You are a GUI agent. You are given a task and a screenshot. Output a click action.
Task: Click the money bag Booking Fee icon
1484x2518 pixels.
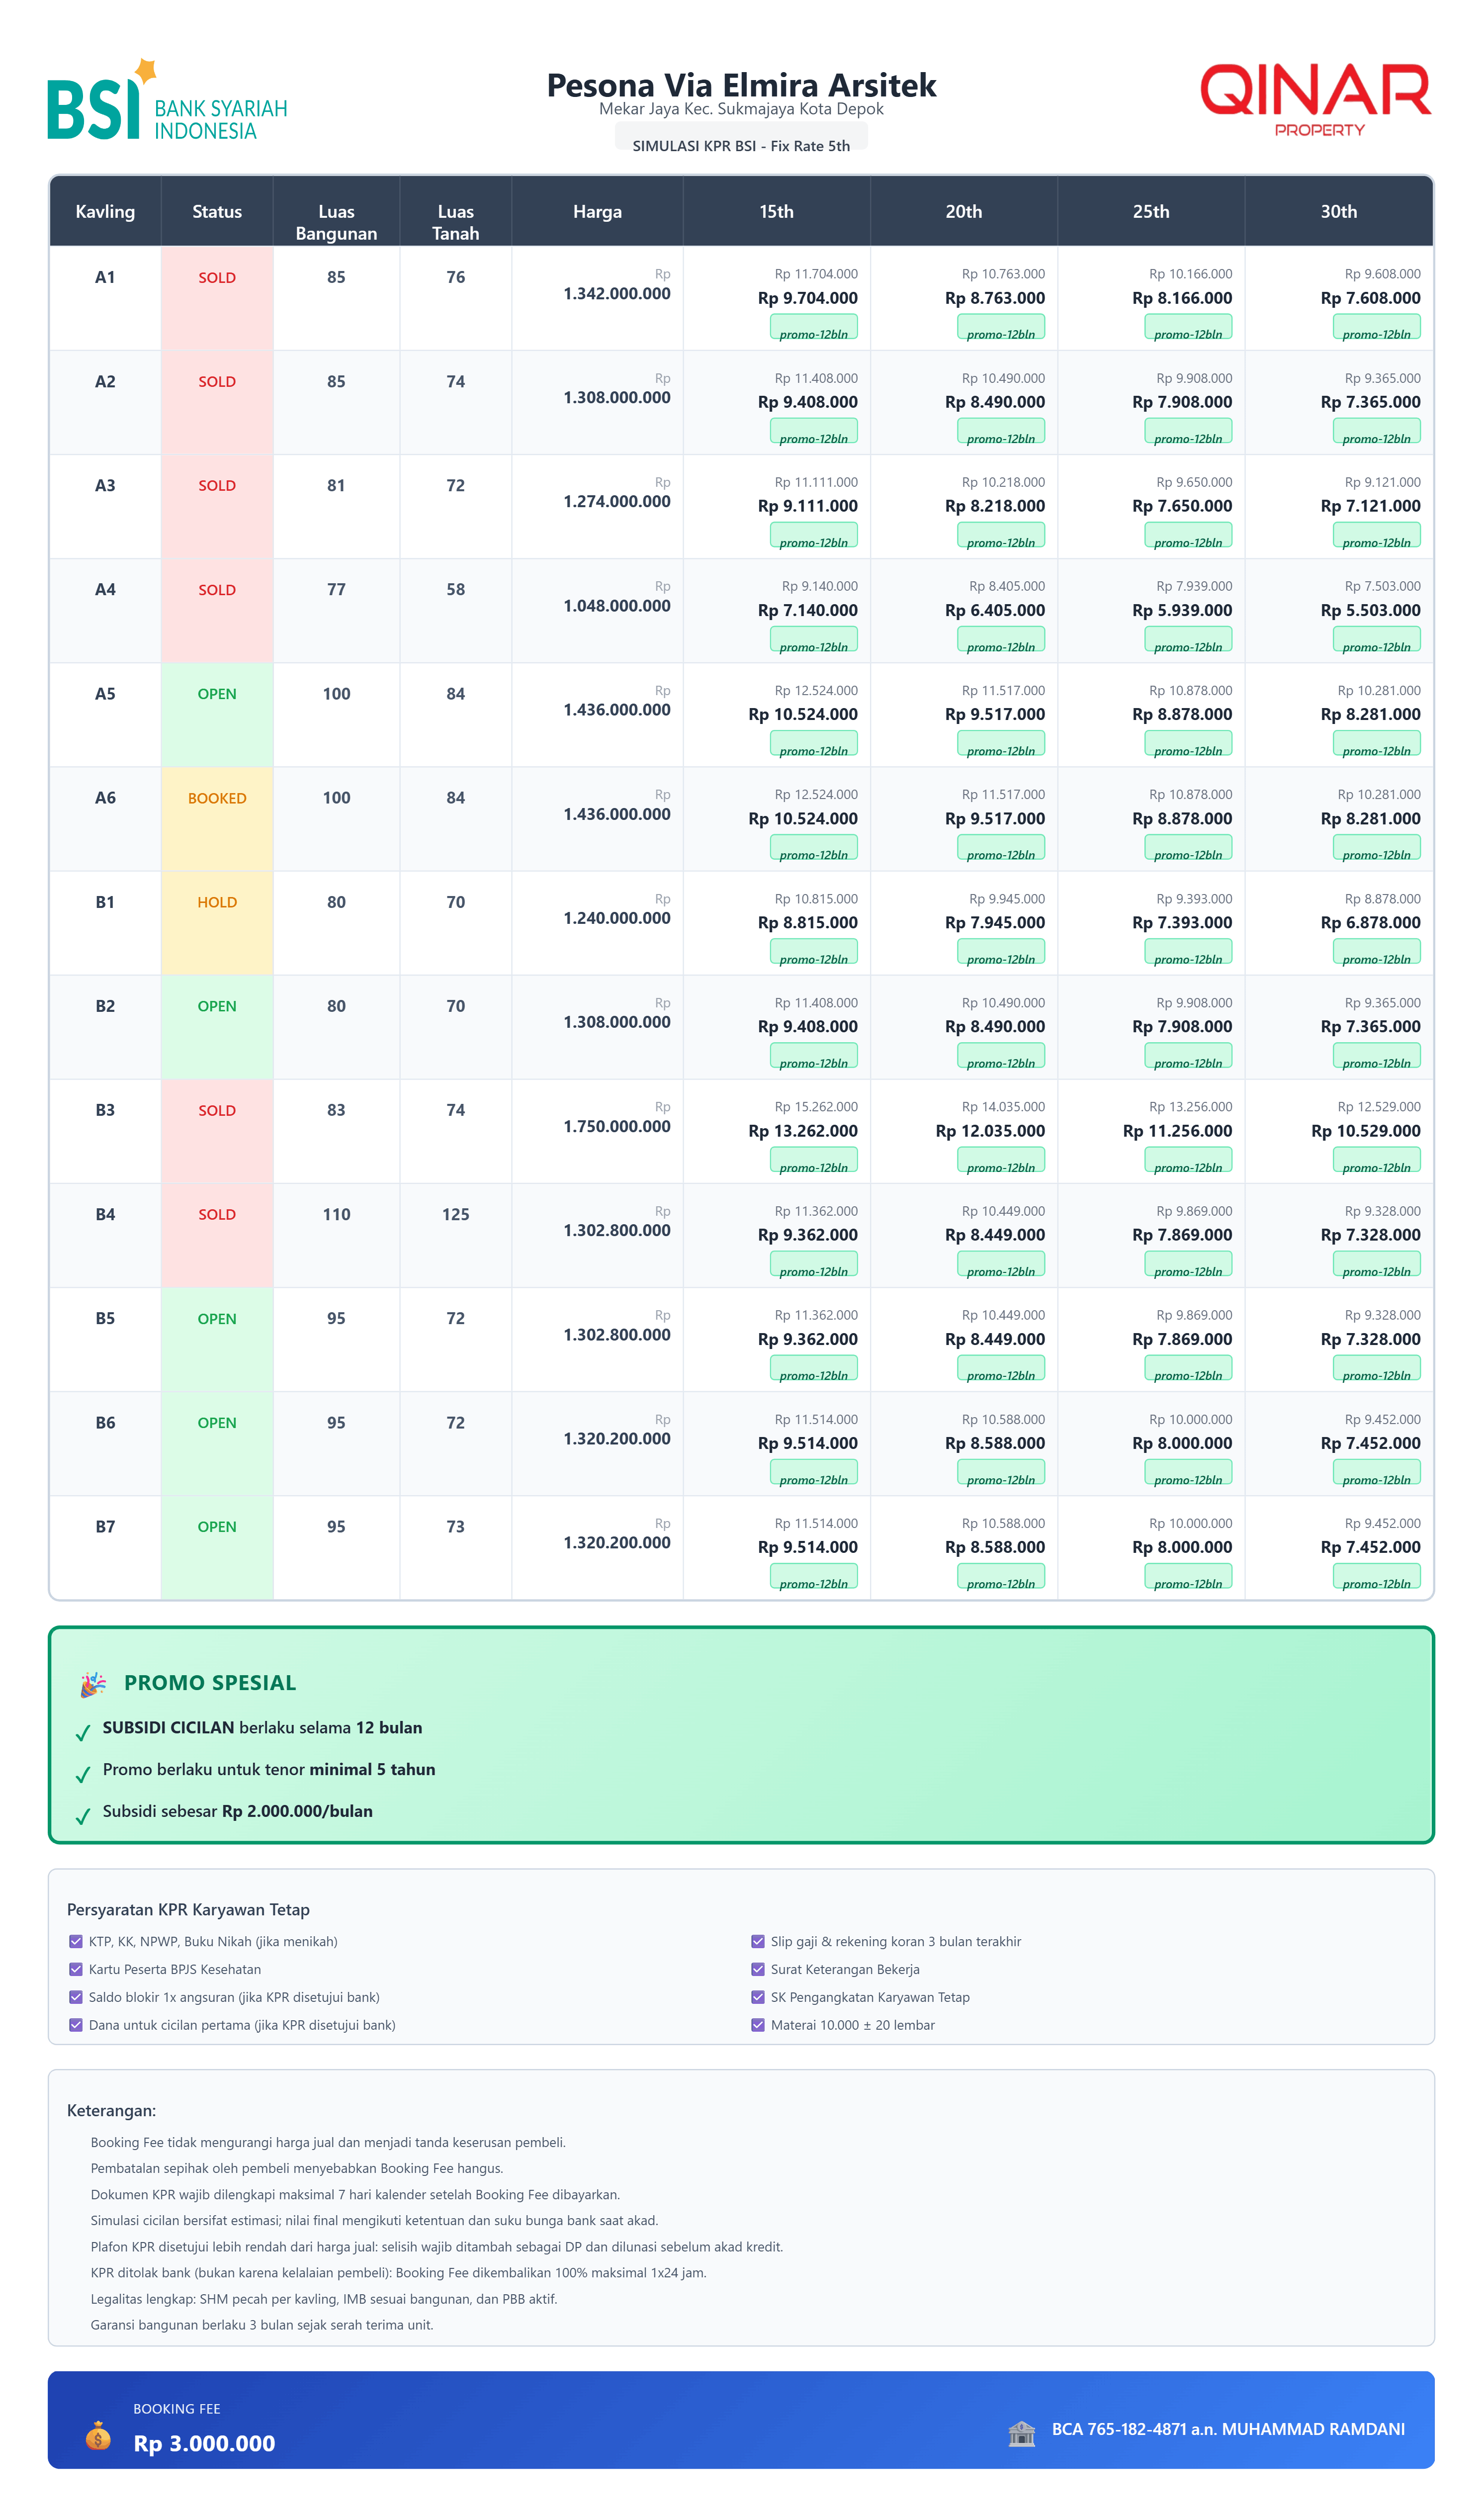pos(98,2435)
